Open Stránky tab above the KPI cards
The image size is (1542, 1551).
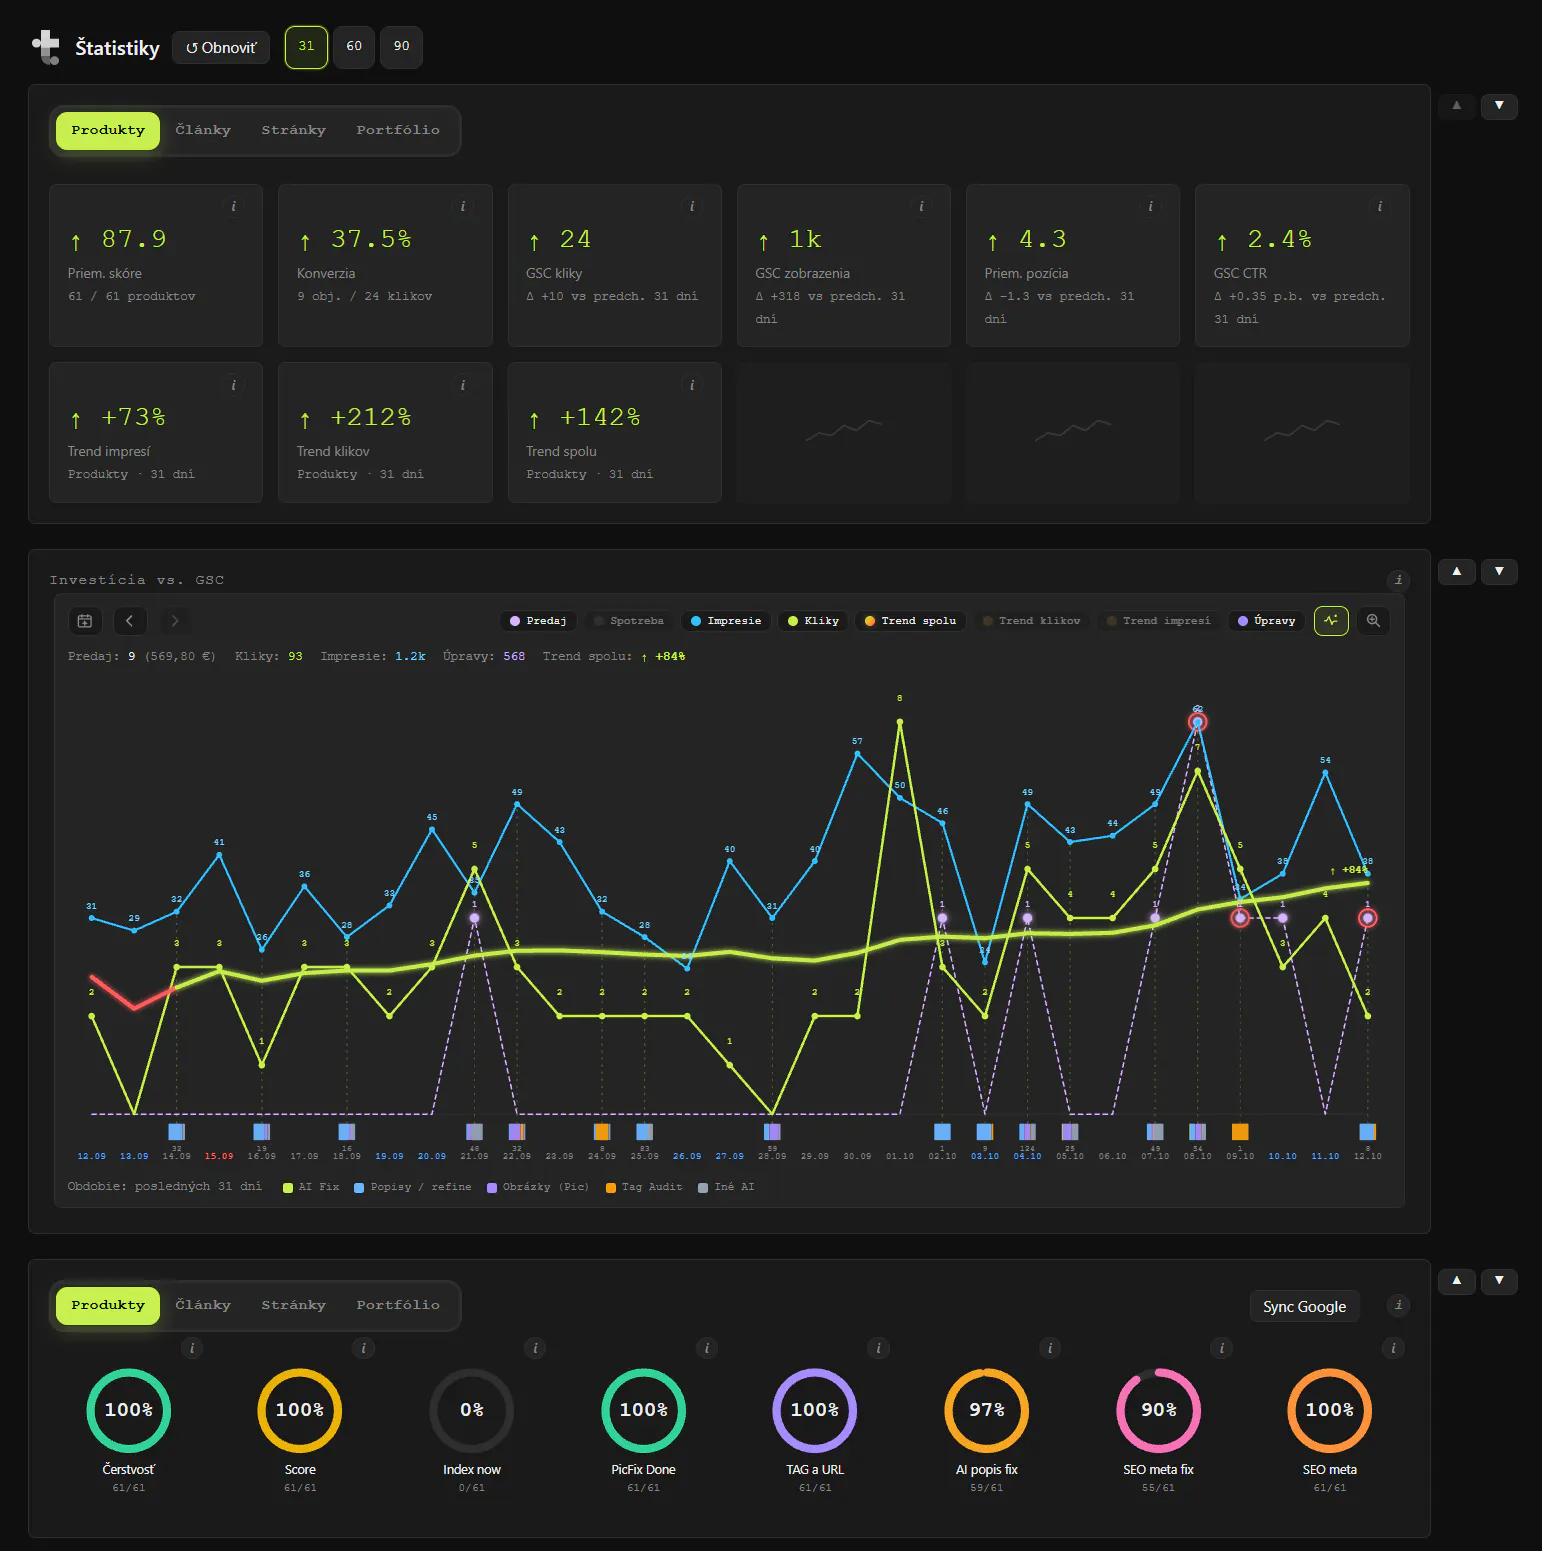(294, 130)
